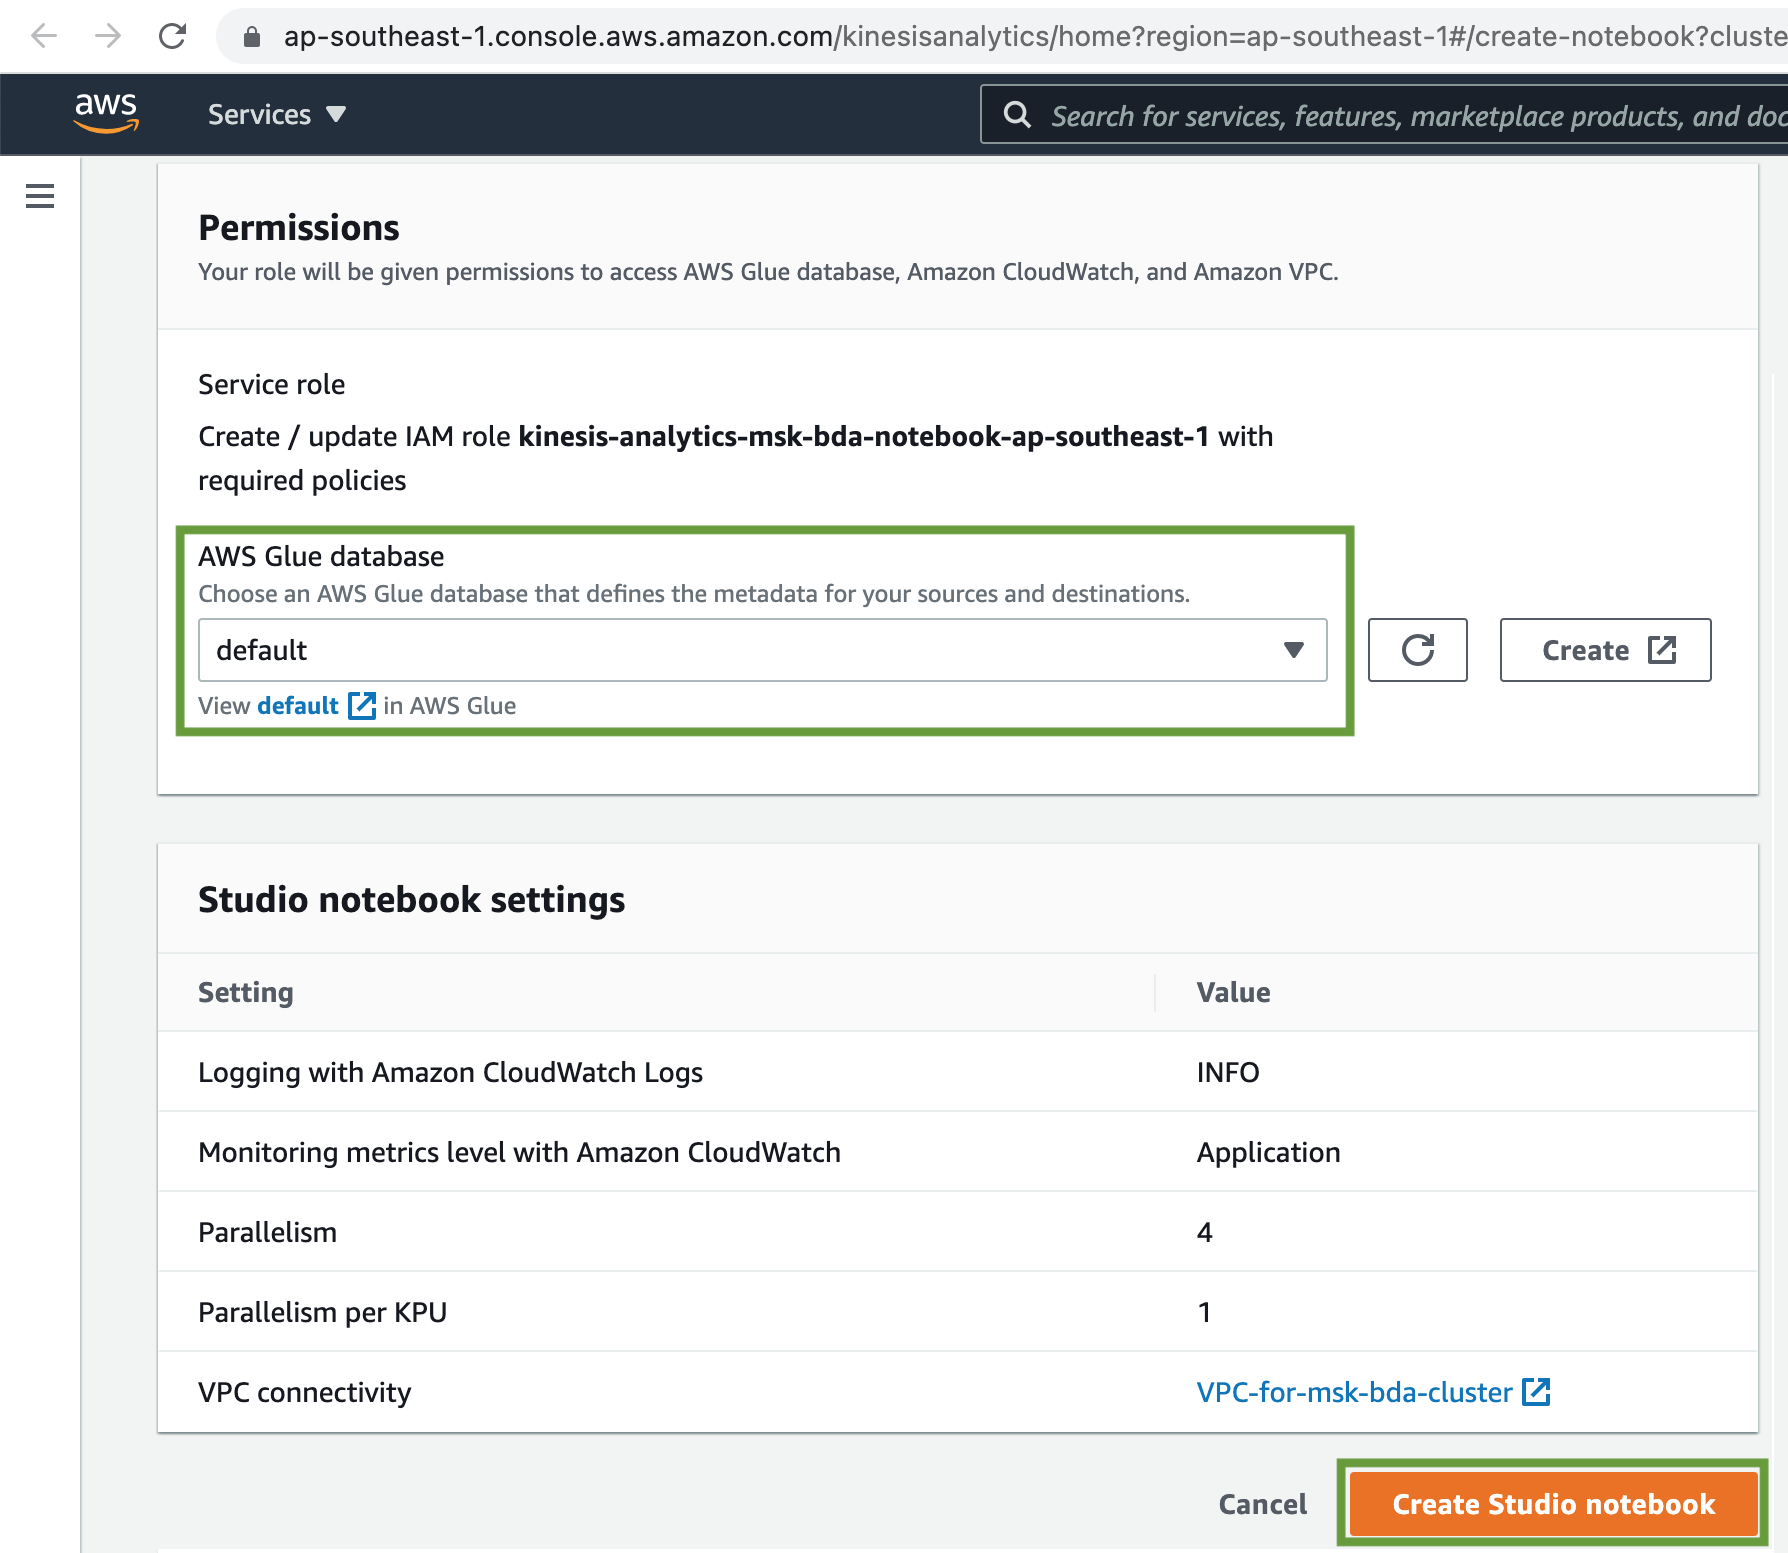Viewport: 1788px width, 1553px height.
Task: Click the browser forward arrow
Action: (108, 37)
